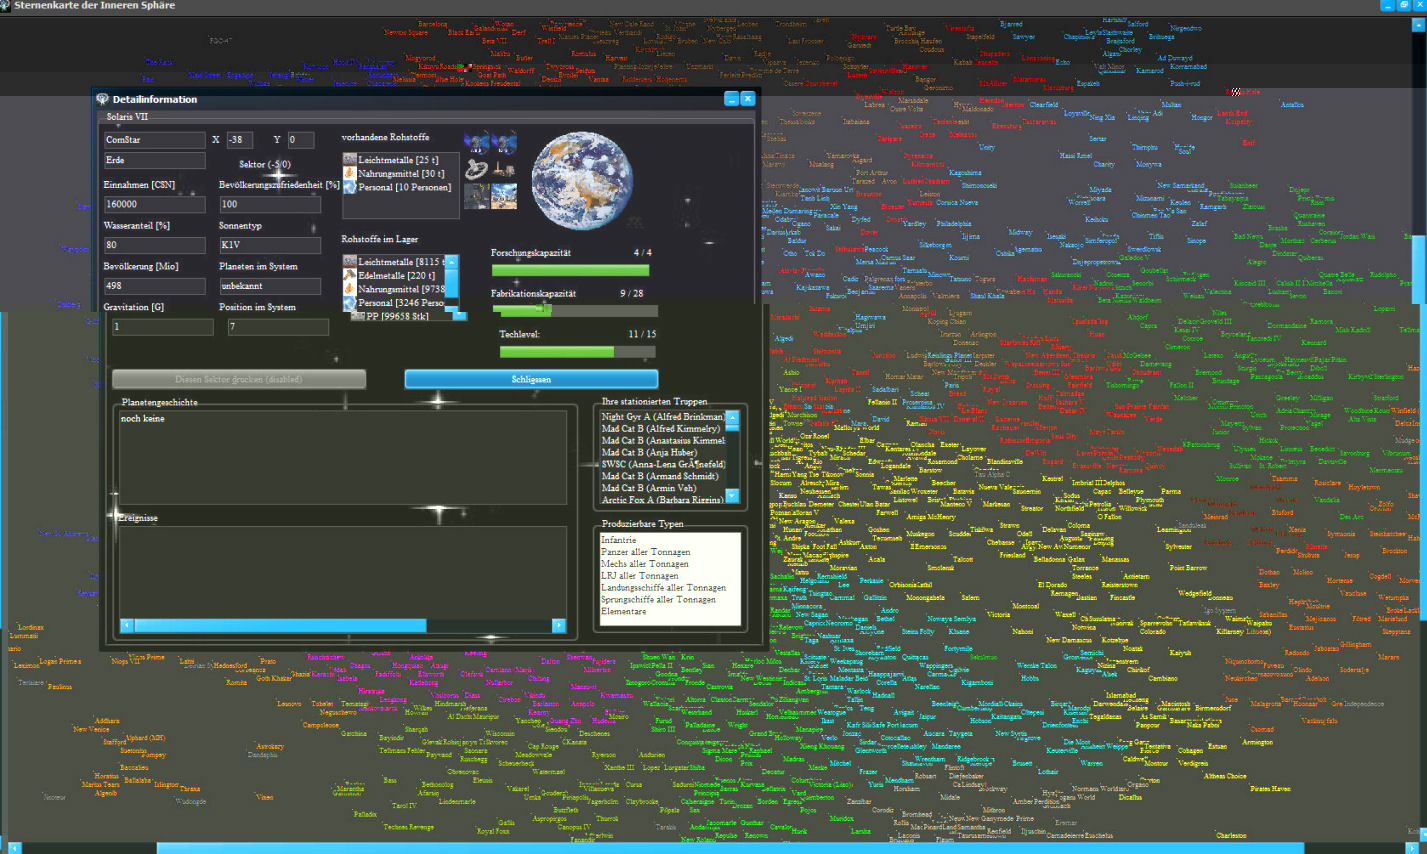Image resolution: width=1427 pixels, height=854 pixels.
Task: Click the disabled Diesen Sektor drucken button
Action: (x=239, y=379)
